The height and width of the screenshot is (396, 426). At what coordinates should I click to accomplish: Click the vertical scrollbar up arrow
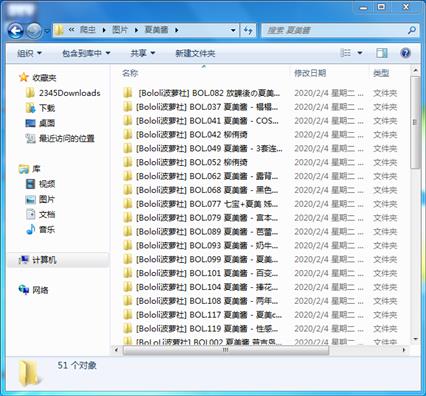click(x=415, y=71)
